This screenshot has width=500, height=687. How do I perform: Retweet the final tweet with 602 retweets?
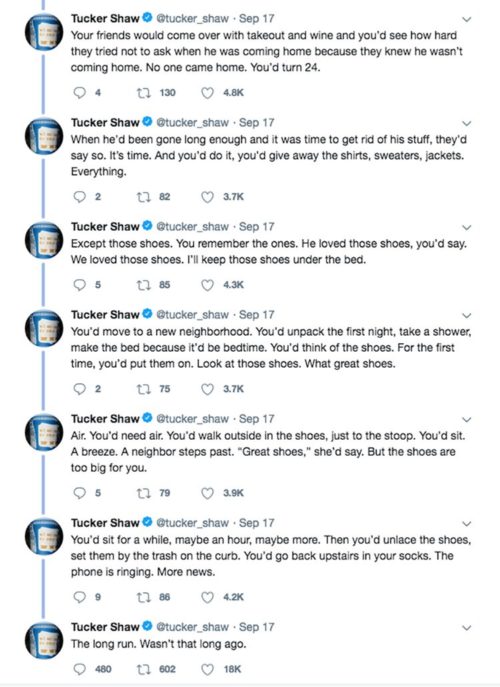(x=143, y=669)
